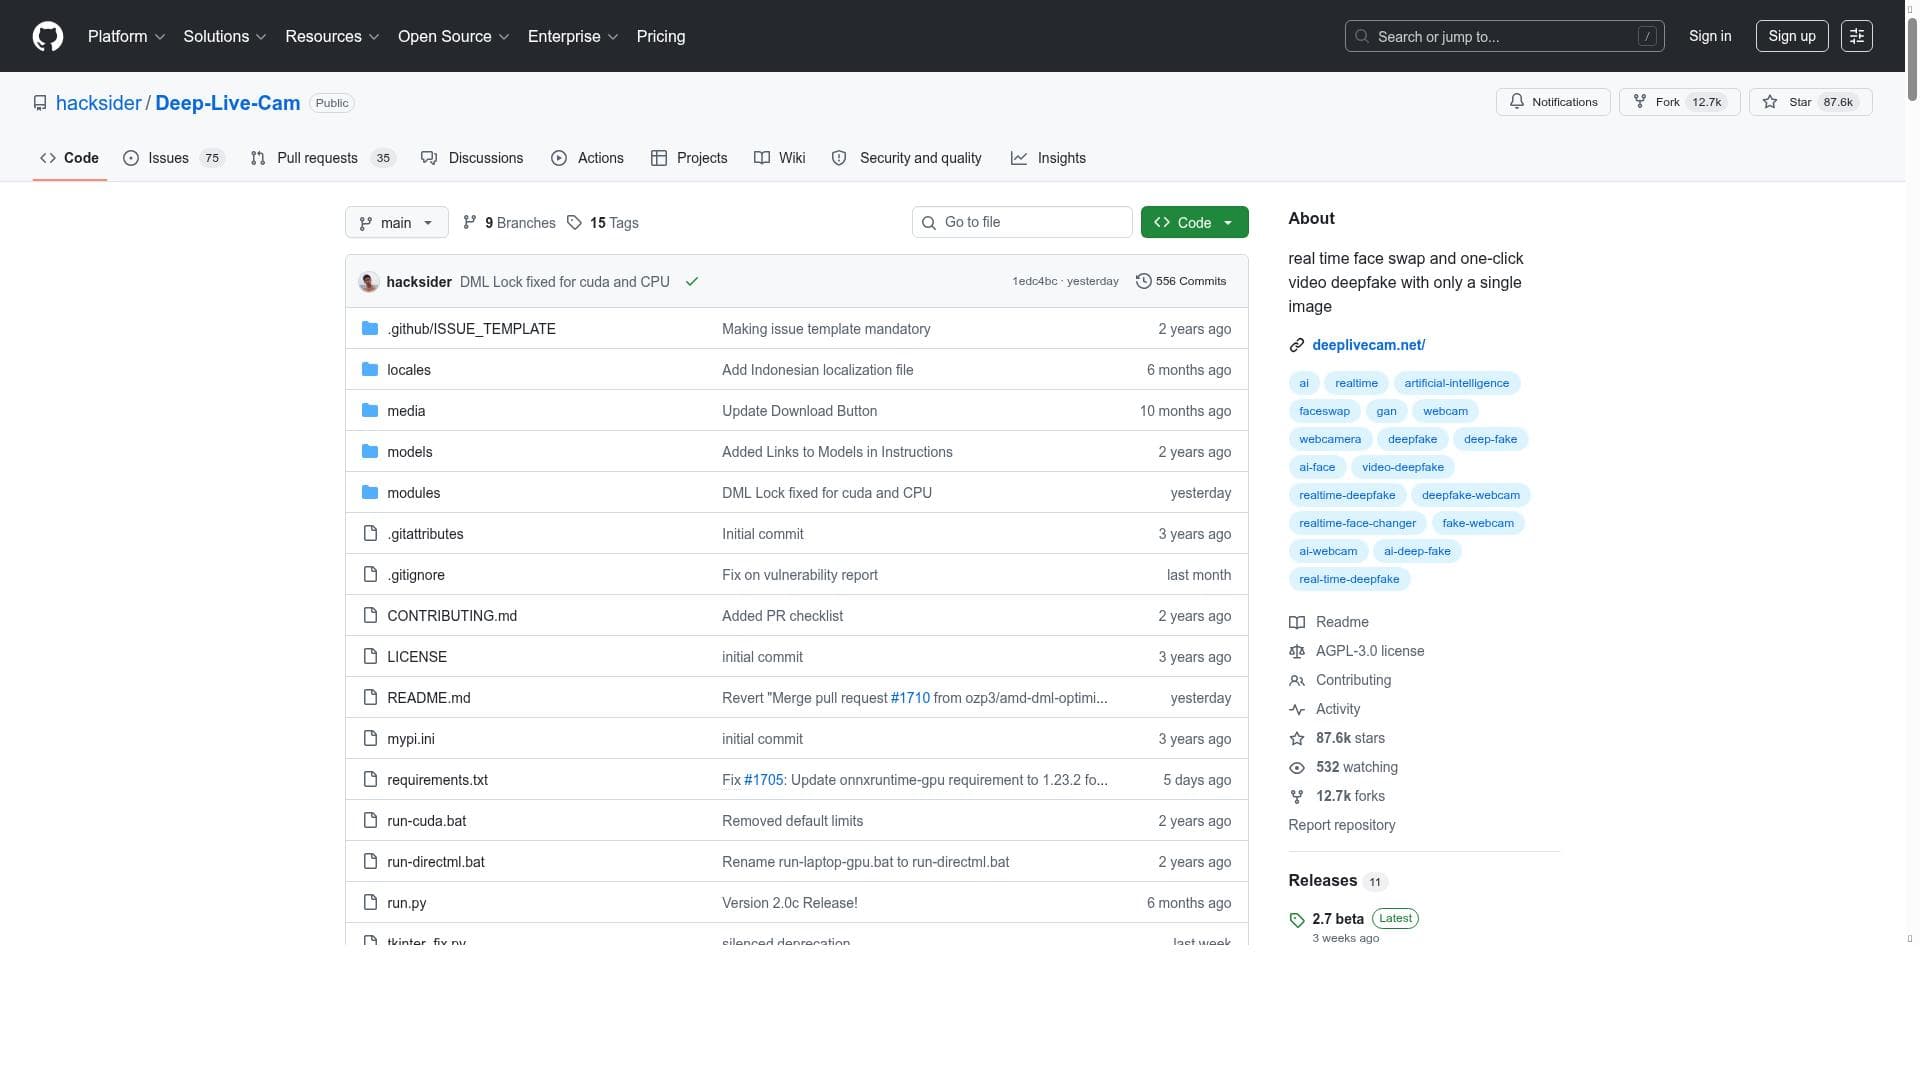Click green check commit status icon
Screen dimensions: 1920x1080
click(x=692, y=282)
